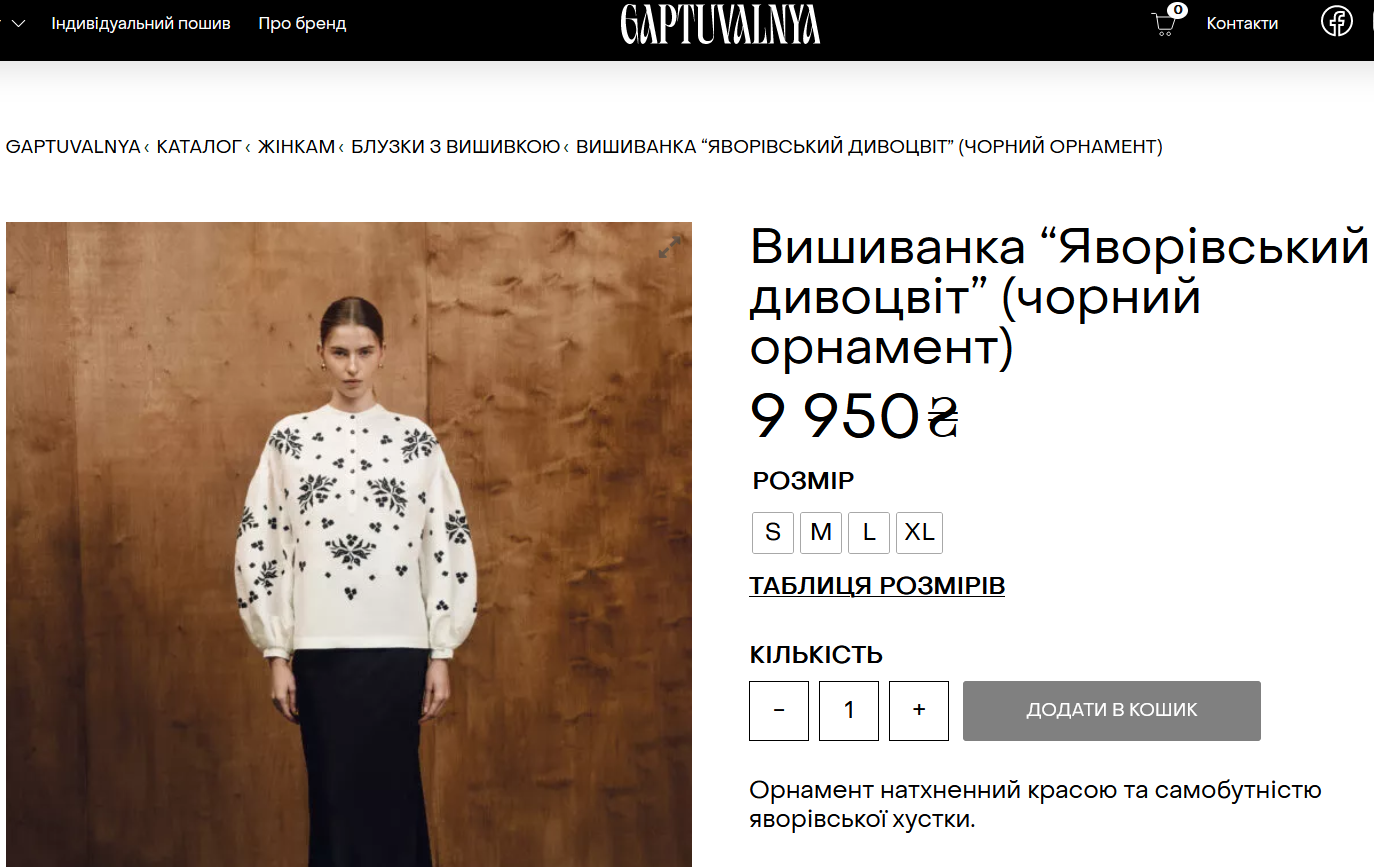
Task: Choose size L
Action: click(x=869, y=532)
